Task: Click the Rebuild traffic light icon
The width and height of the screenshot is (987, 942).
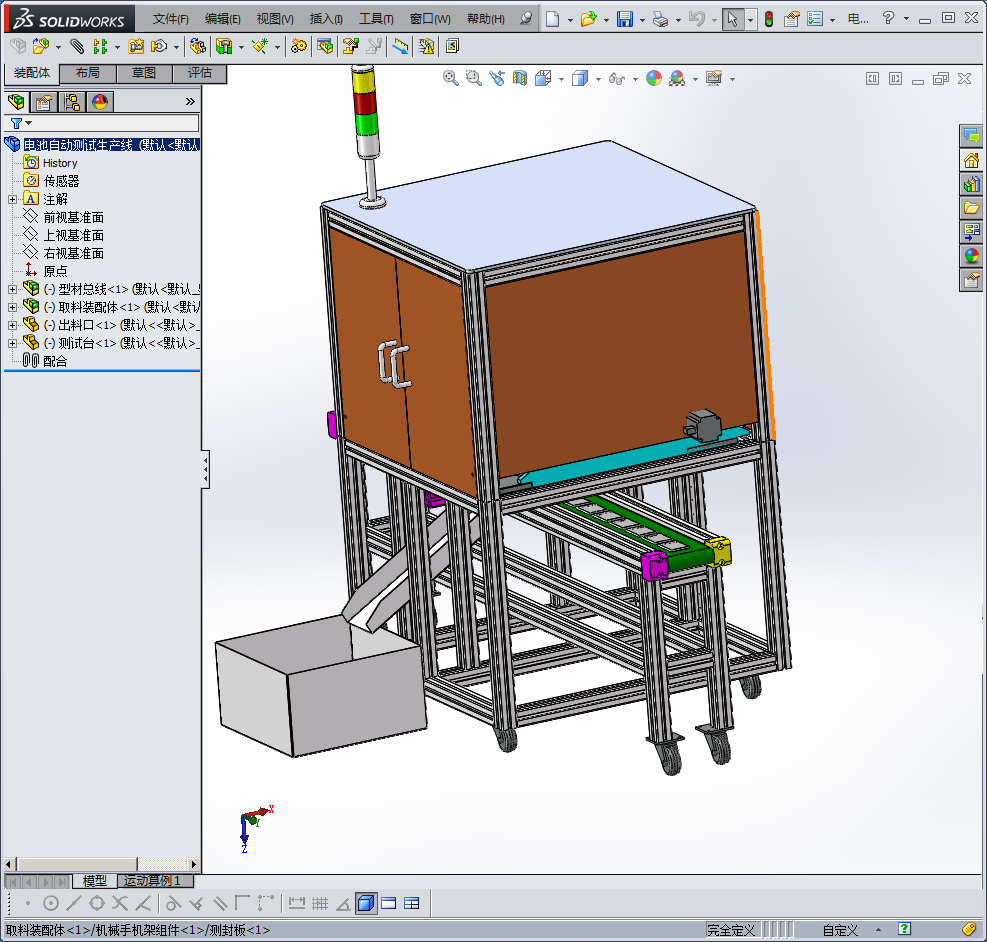Action: (768, 19)
